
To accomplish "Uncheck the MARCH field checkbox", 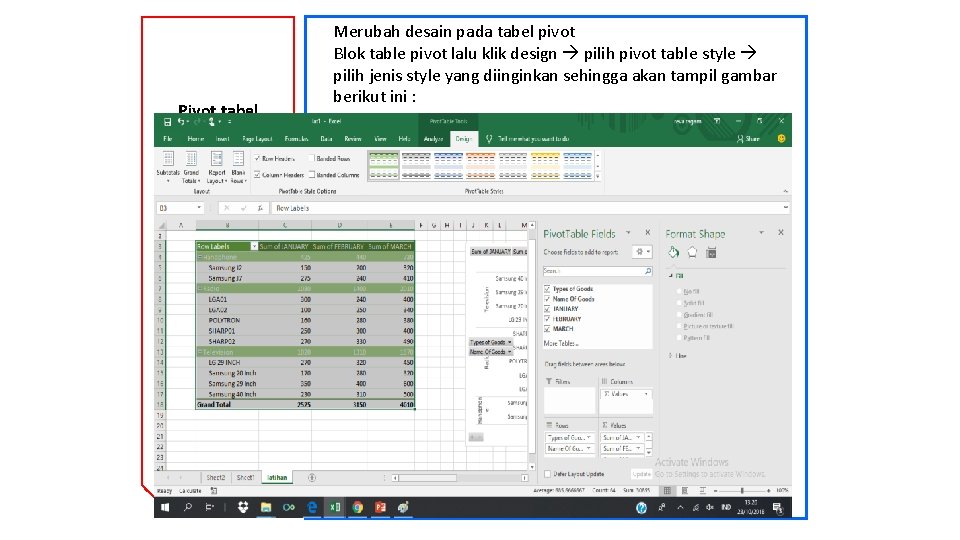I will coord(547,329).
